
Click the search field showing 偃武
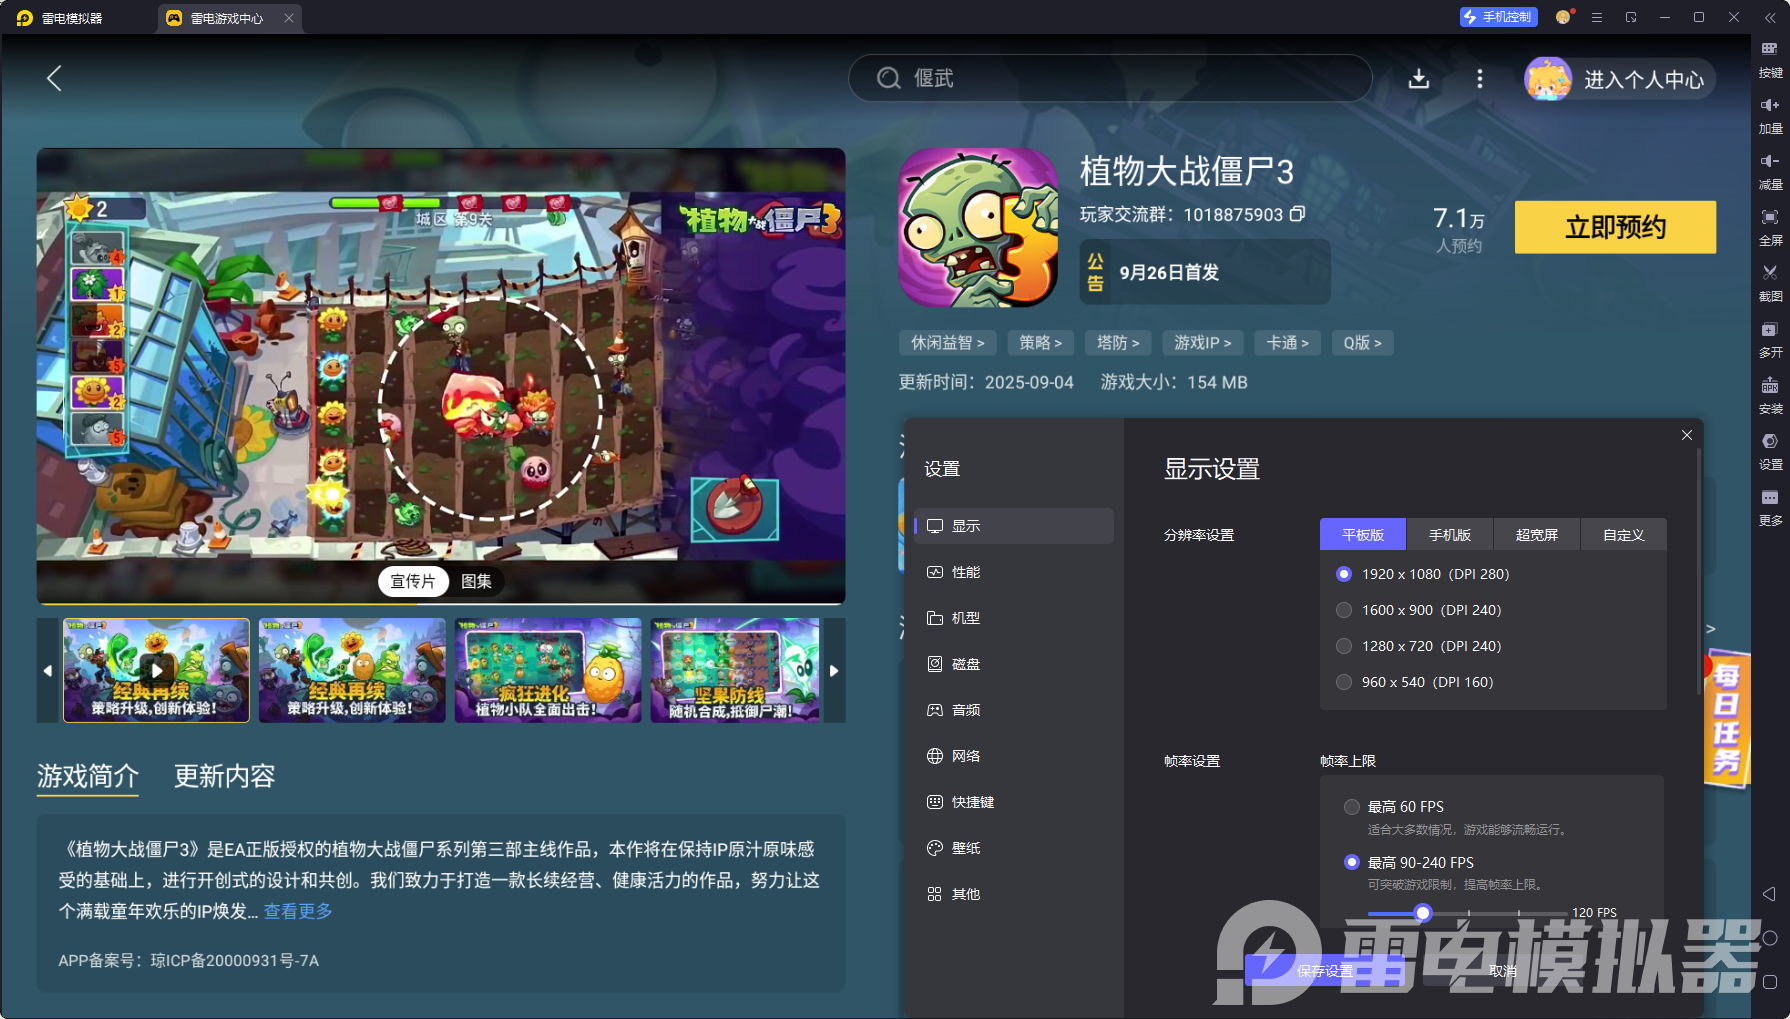pos(1110,78)
